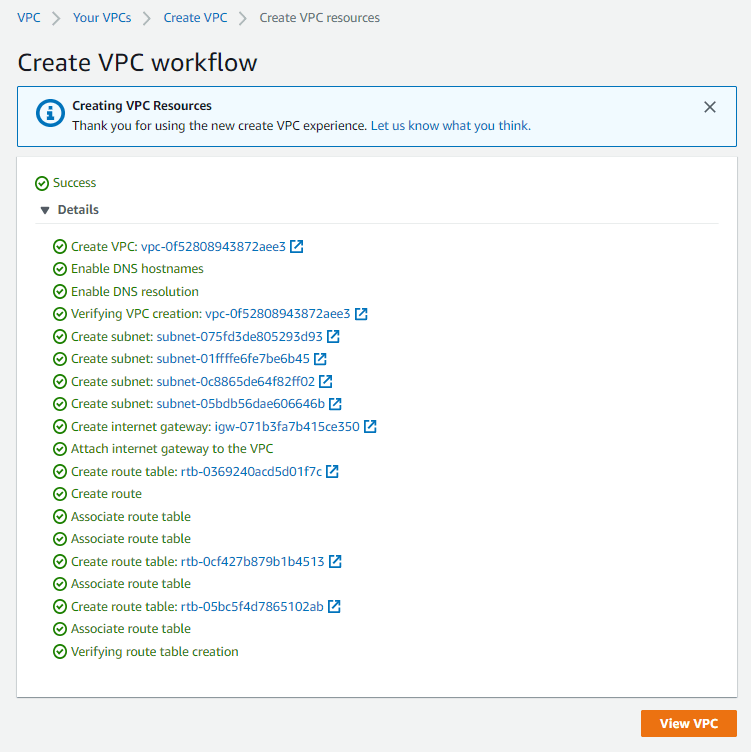Click Create VPC resources breadcrumb text
Viewport: 751px width, 752px height.
319,18
